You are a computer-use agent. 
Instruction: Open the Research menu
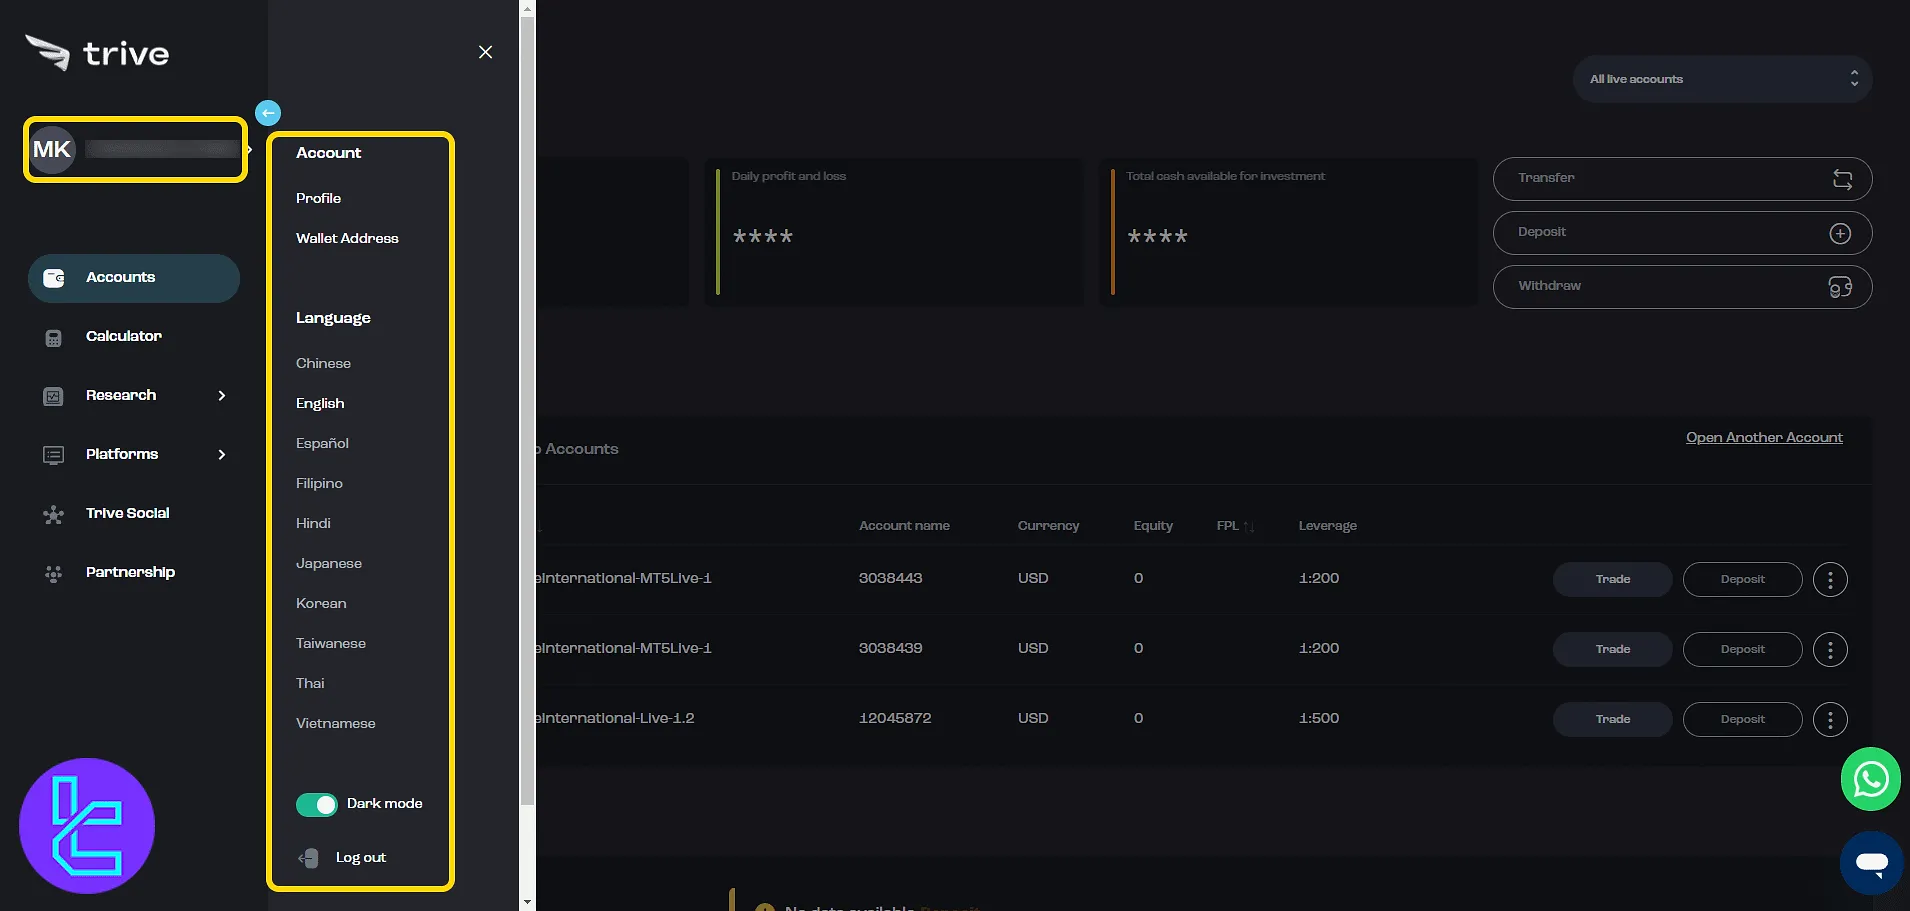pyautogui.click(x=121, y=395)
